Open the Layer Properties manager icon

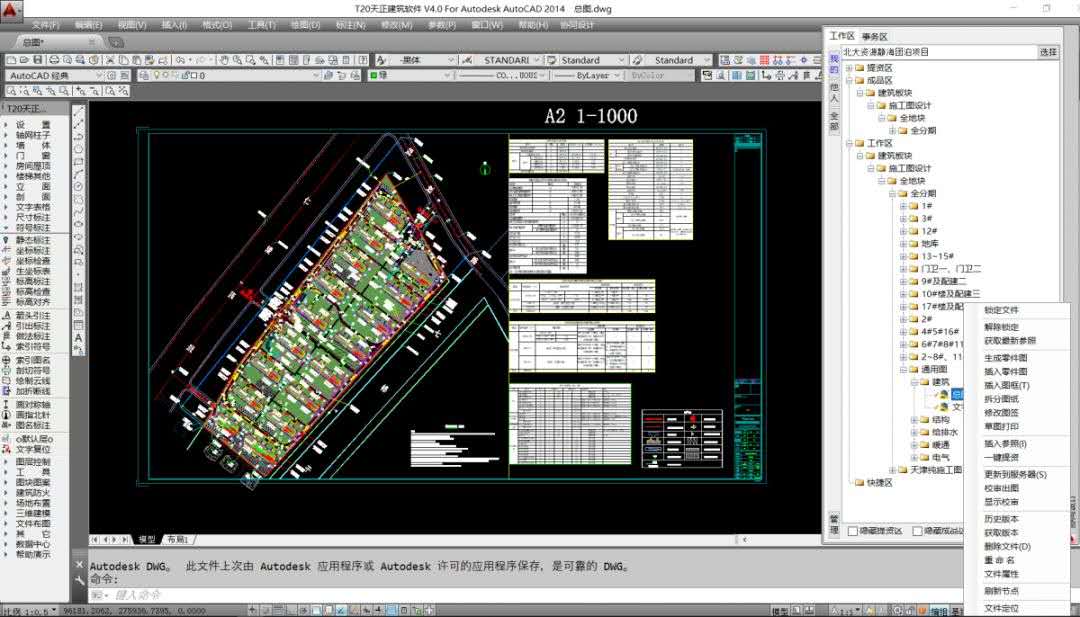(144, 75)
